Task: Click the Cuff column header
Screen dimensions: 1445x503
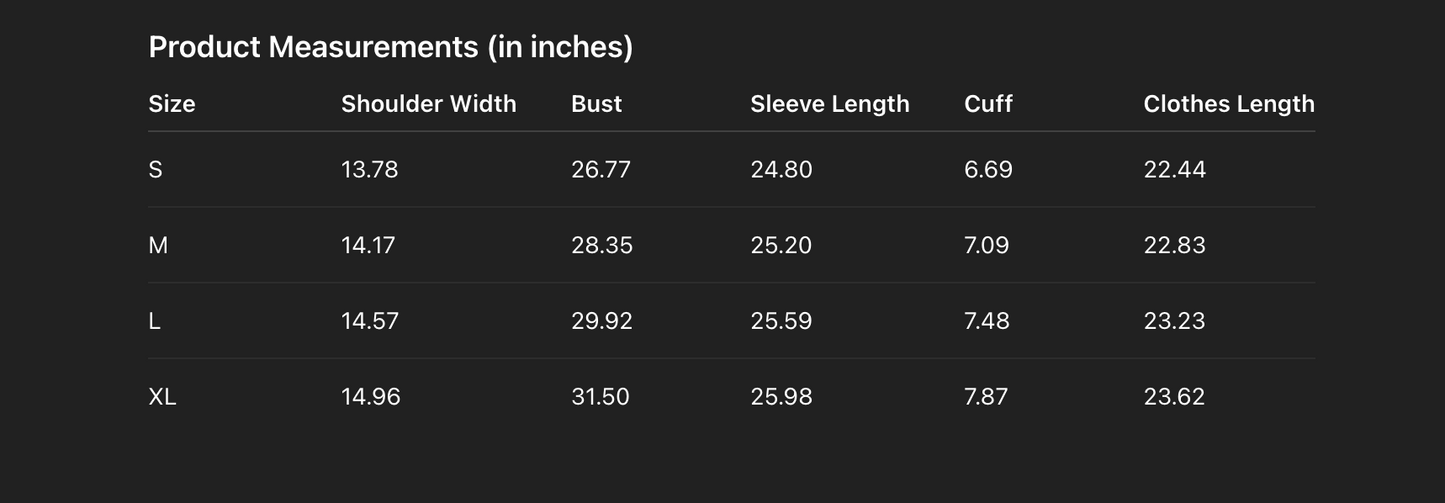Action: point(988,104)
